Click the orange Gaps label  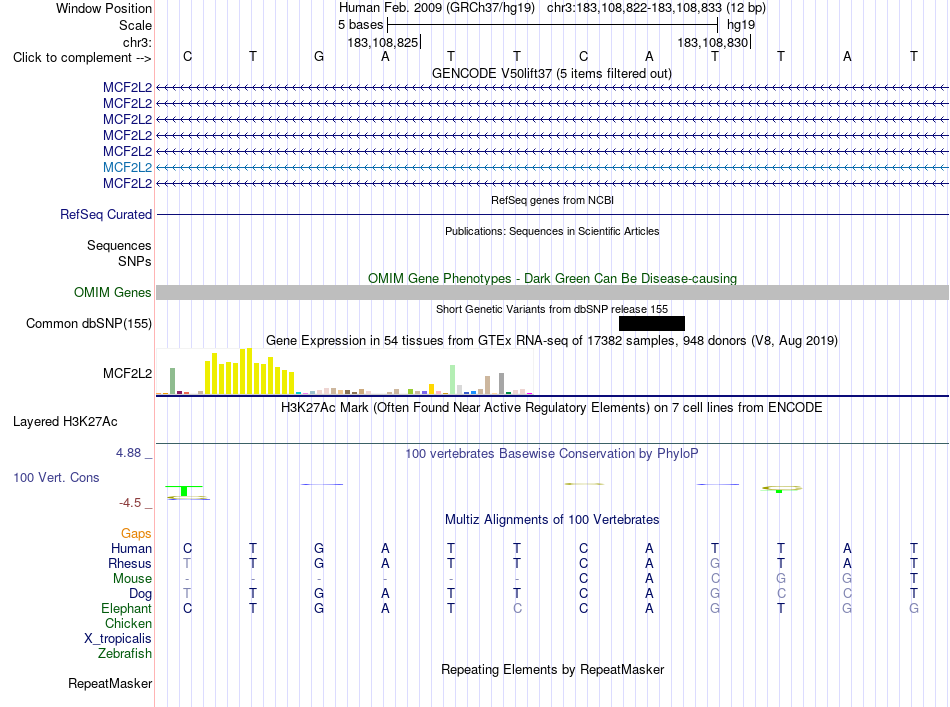(x=136, y=533)
